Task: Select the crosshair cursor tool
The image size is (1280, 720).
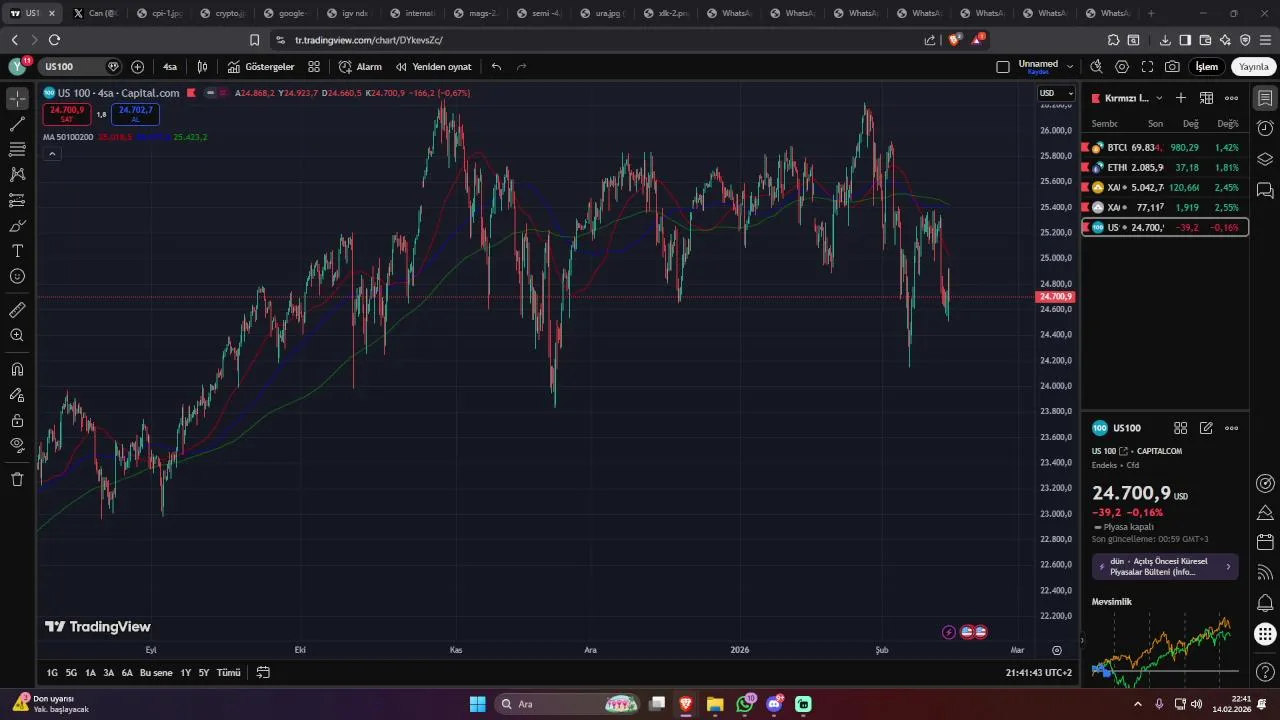Action: click(17, 99)
